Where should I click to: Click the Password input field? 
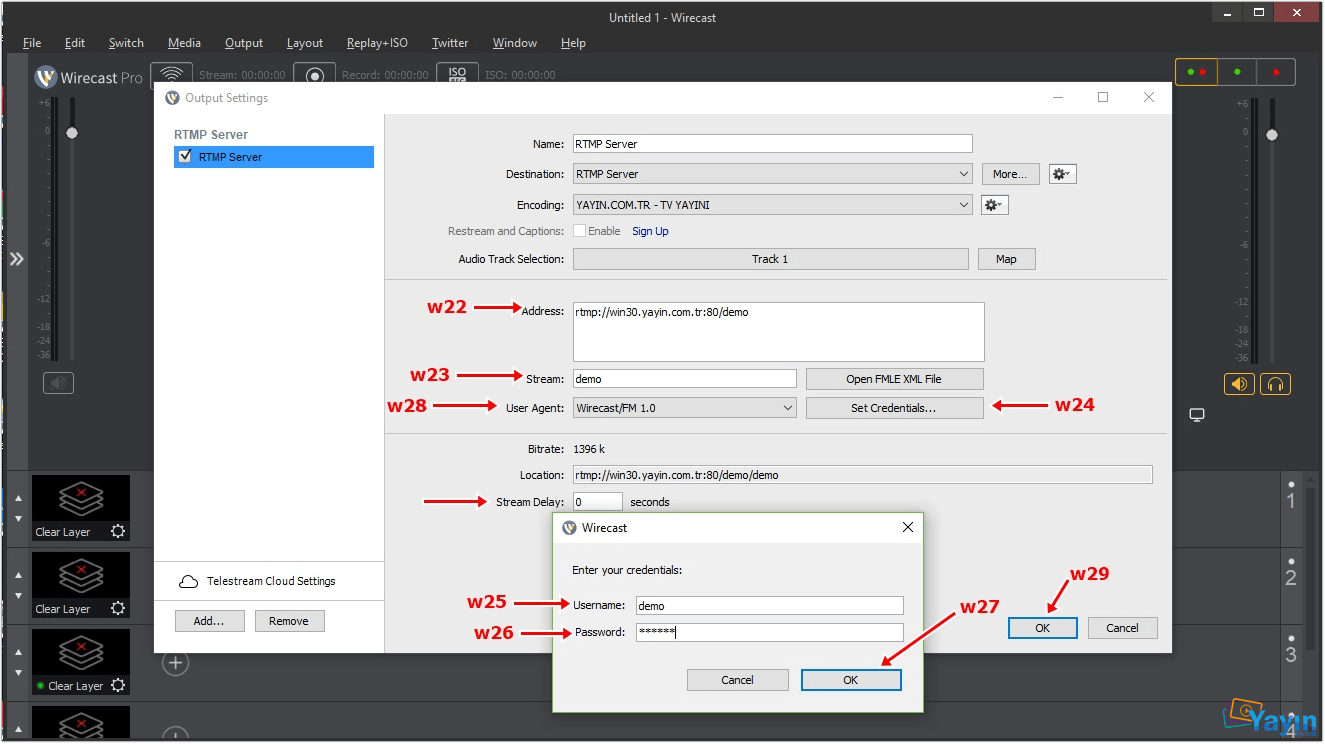(769, 632)
